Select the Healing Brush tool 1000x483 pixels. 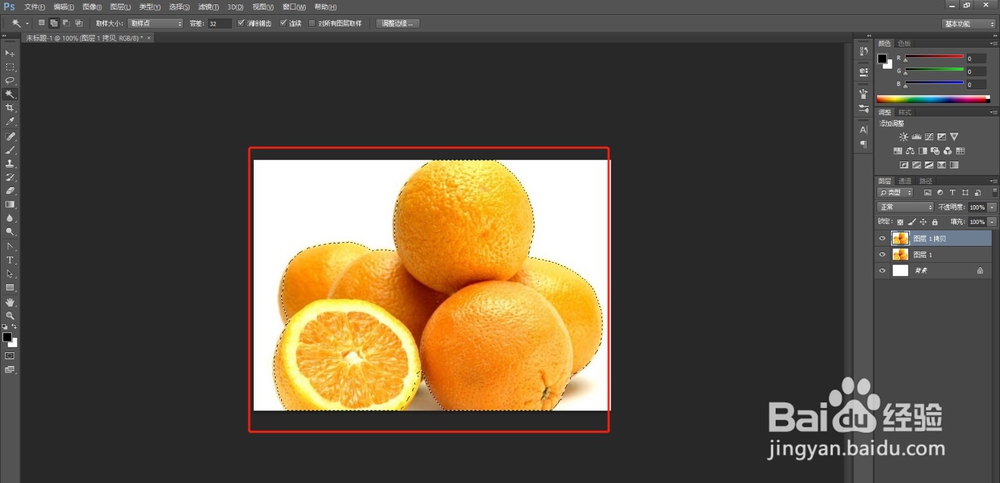pos(10,137)
